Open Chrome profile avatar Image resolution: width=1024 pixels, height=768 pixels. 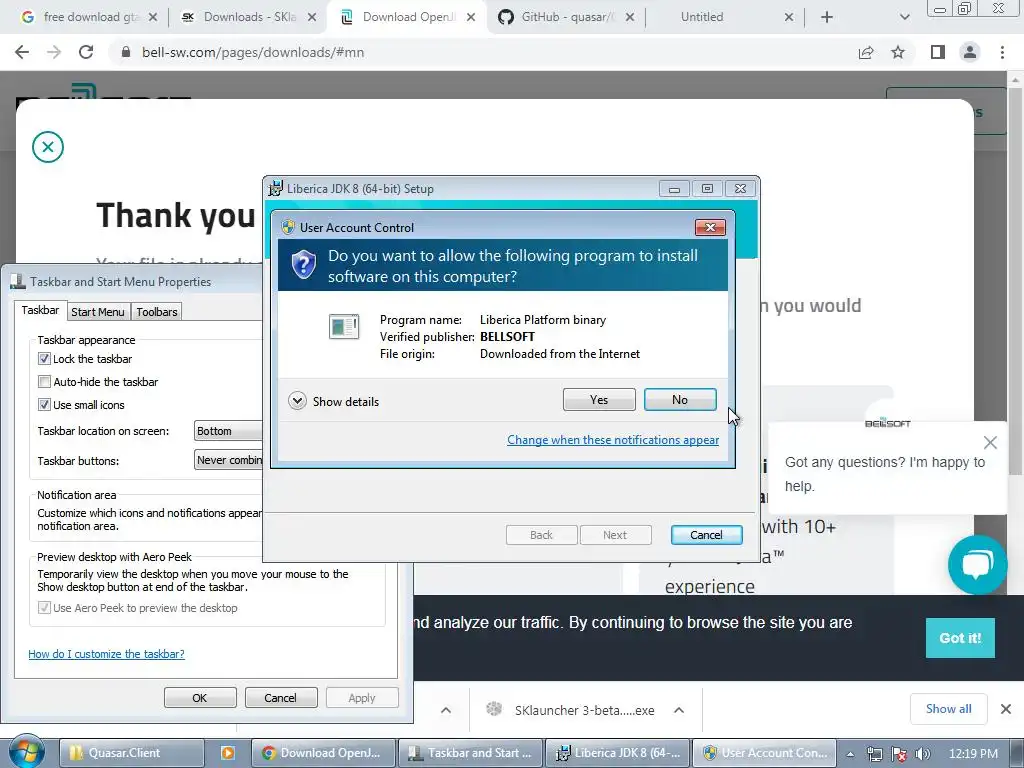(x=970, y=52)
